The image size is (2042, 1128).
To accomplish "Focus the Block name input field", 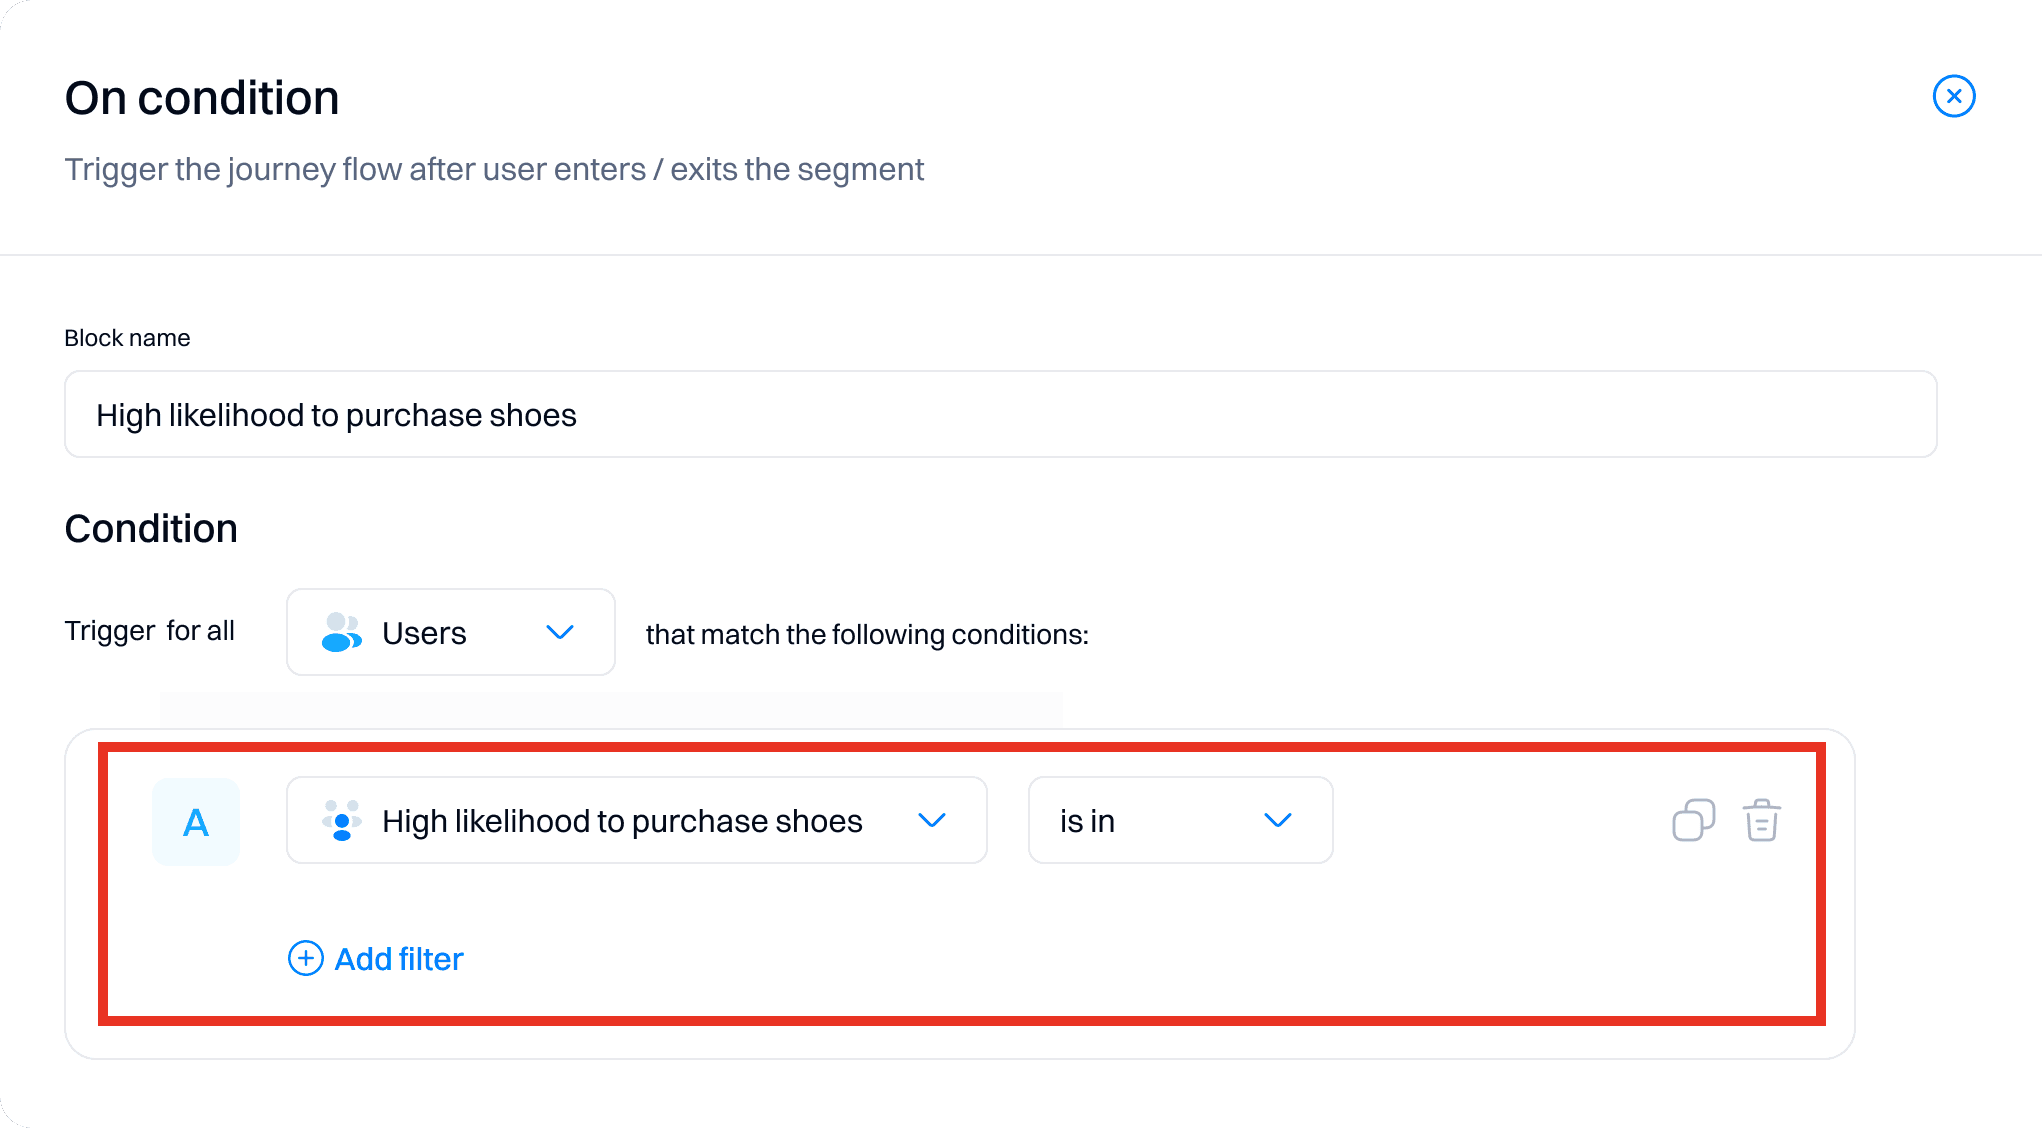I will pyautogui.click(x=1000, y=414).
